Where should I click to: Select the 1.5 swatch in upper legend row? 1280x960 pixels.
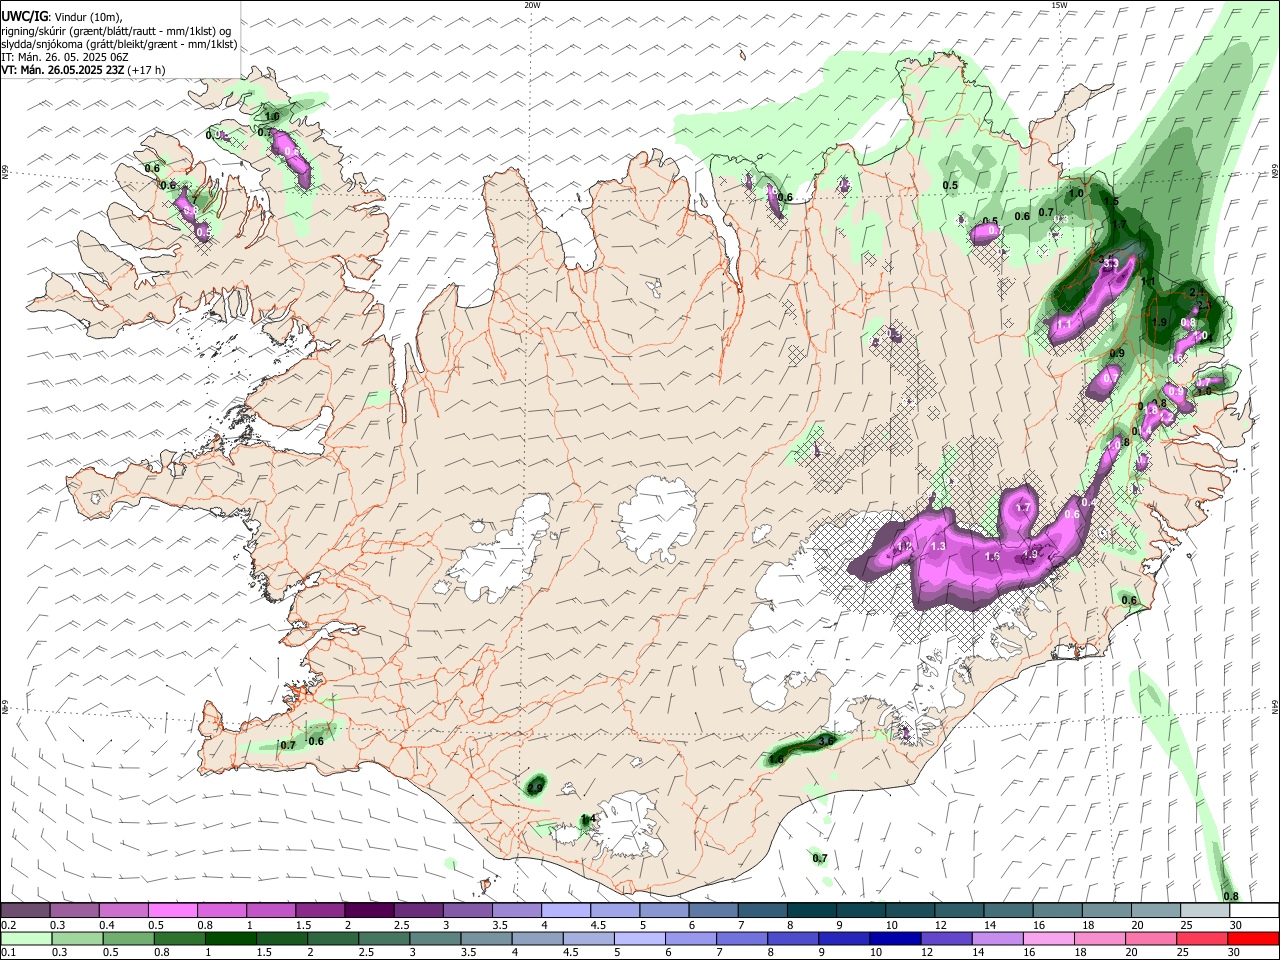pyautogui.click(x=319, y=911)
